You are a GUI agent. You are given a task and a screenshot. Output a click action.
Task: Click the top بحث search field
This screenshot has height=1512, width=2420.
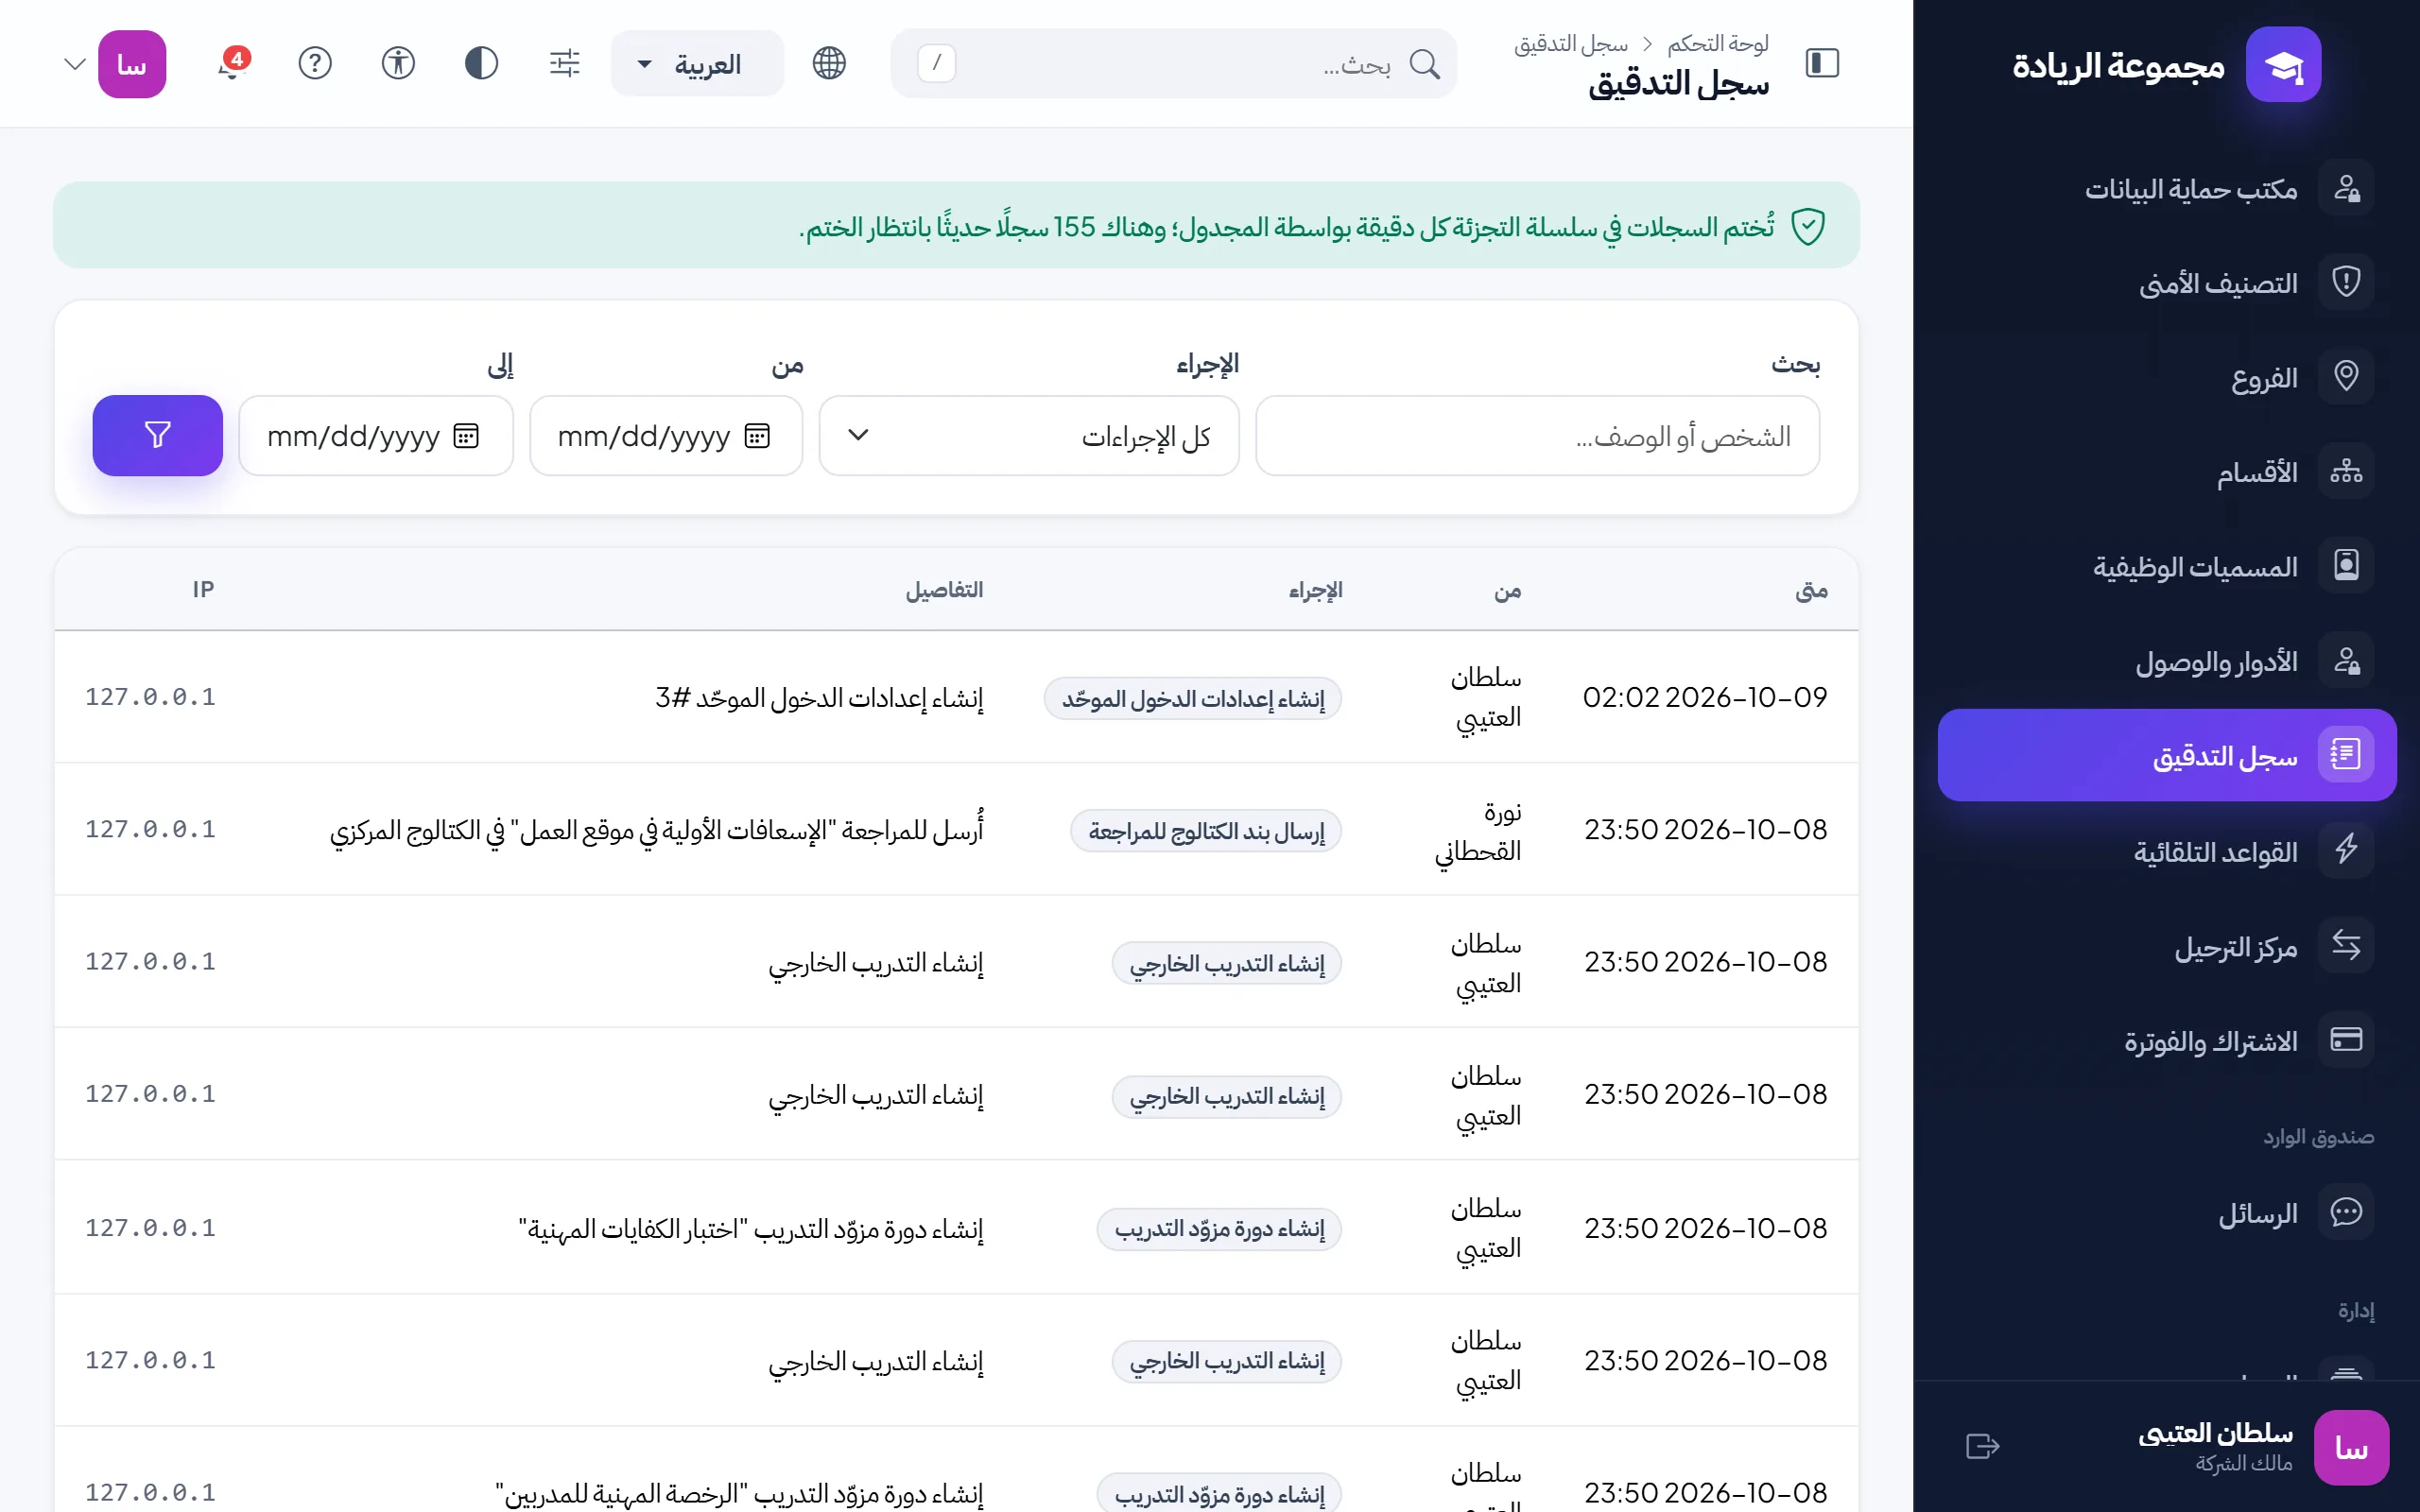1173,64
